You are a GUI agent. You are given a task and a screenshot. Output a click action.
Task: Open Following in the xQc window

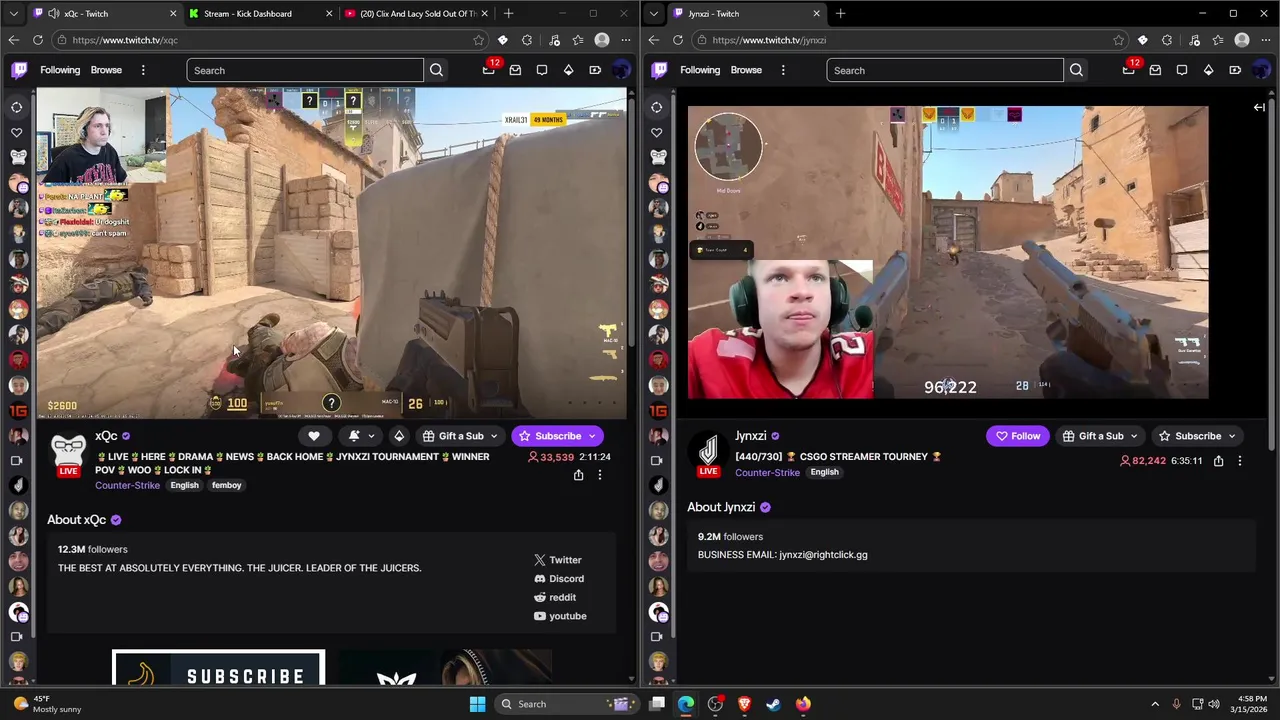pos(60,70)
